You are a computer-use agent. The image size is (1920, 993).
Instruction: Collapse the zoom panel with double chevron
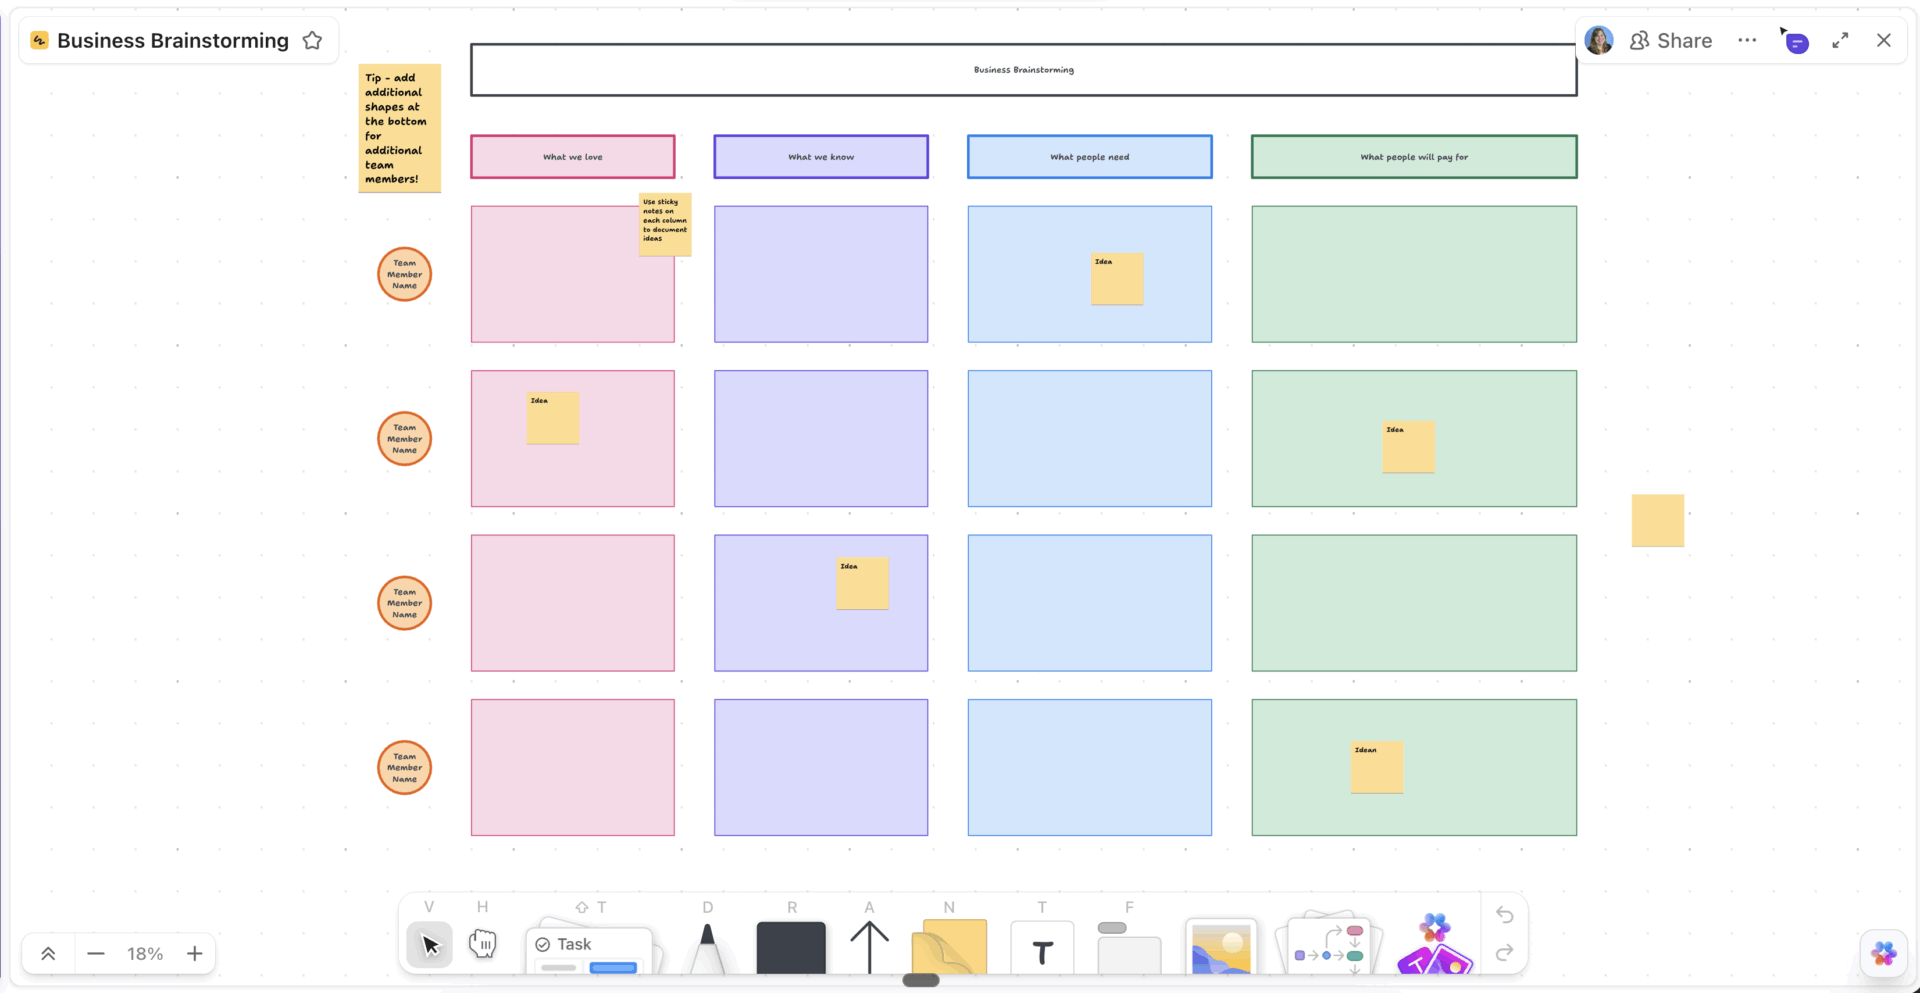point(48,954)
